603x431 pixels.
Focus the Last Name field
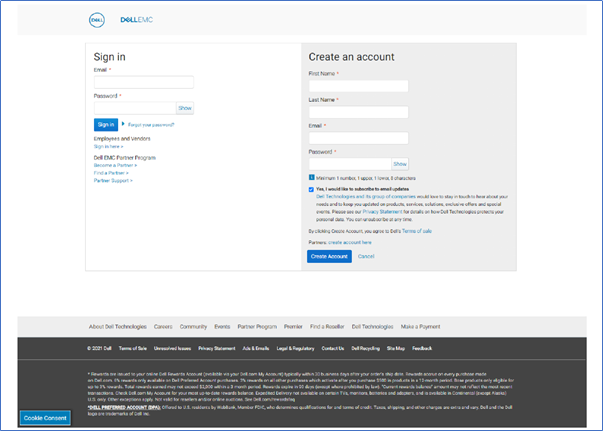pos(358,112)
